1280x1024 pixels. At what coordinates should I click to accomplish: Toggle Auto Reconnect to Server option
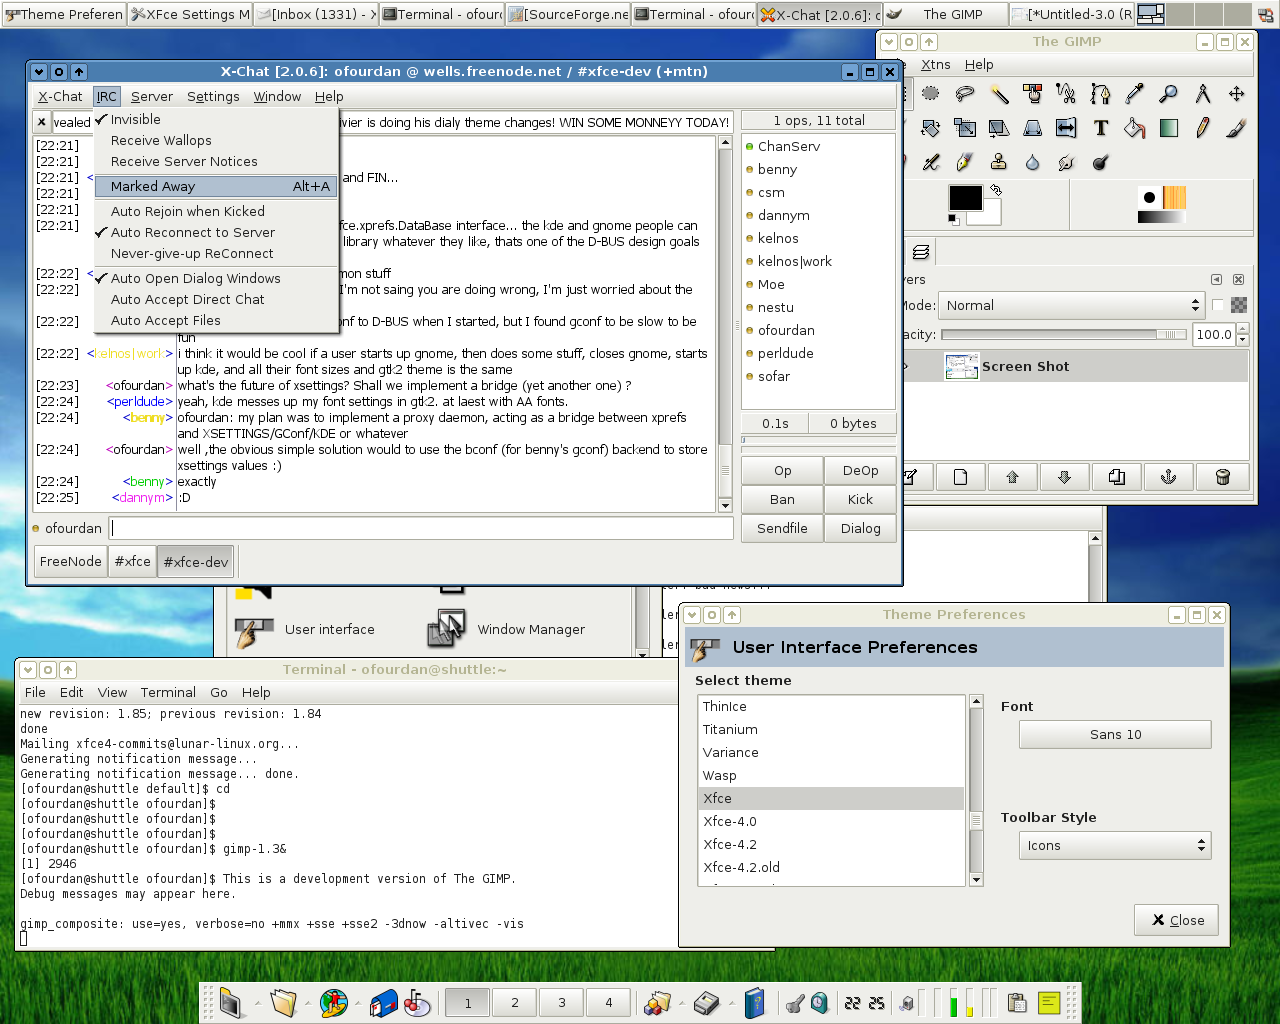click(192, 232)
